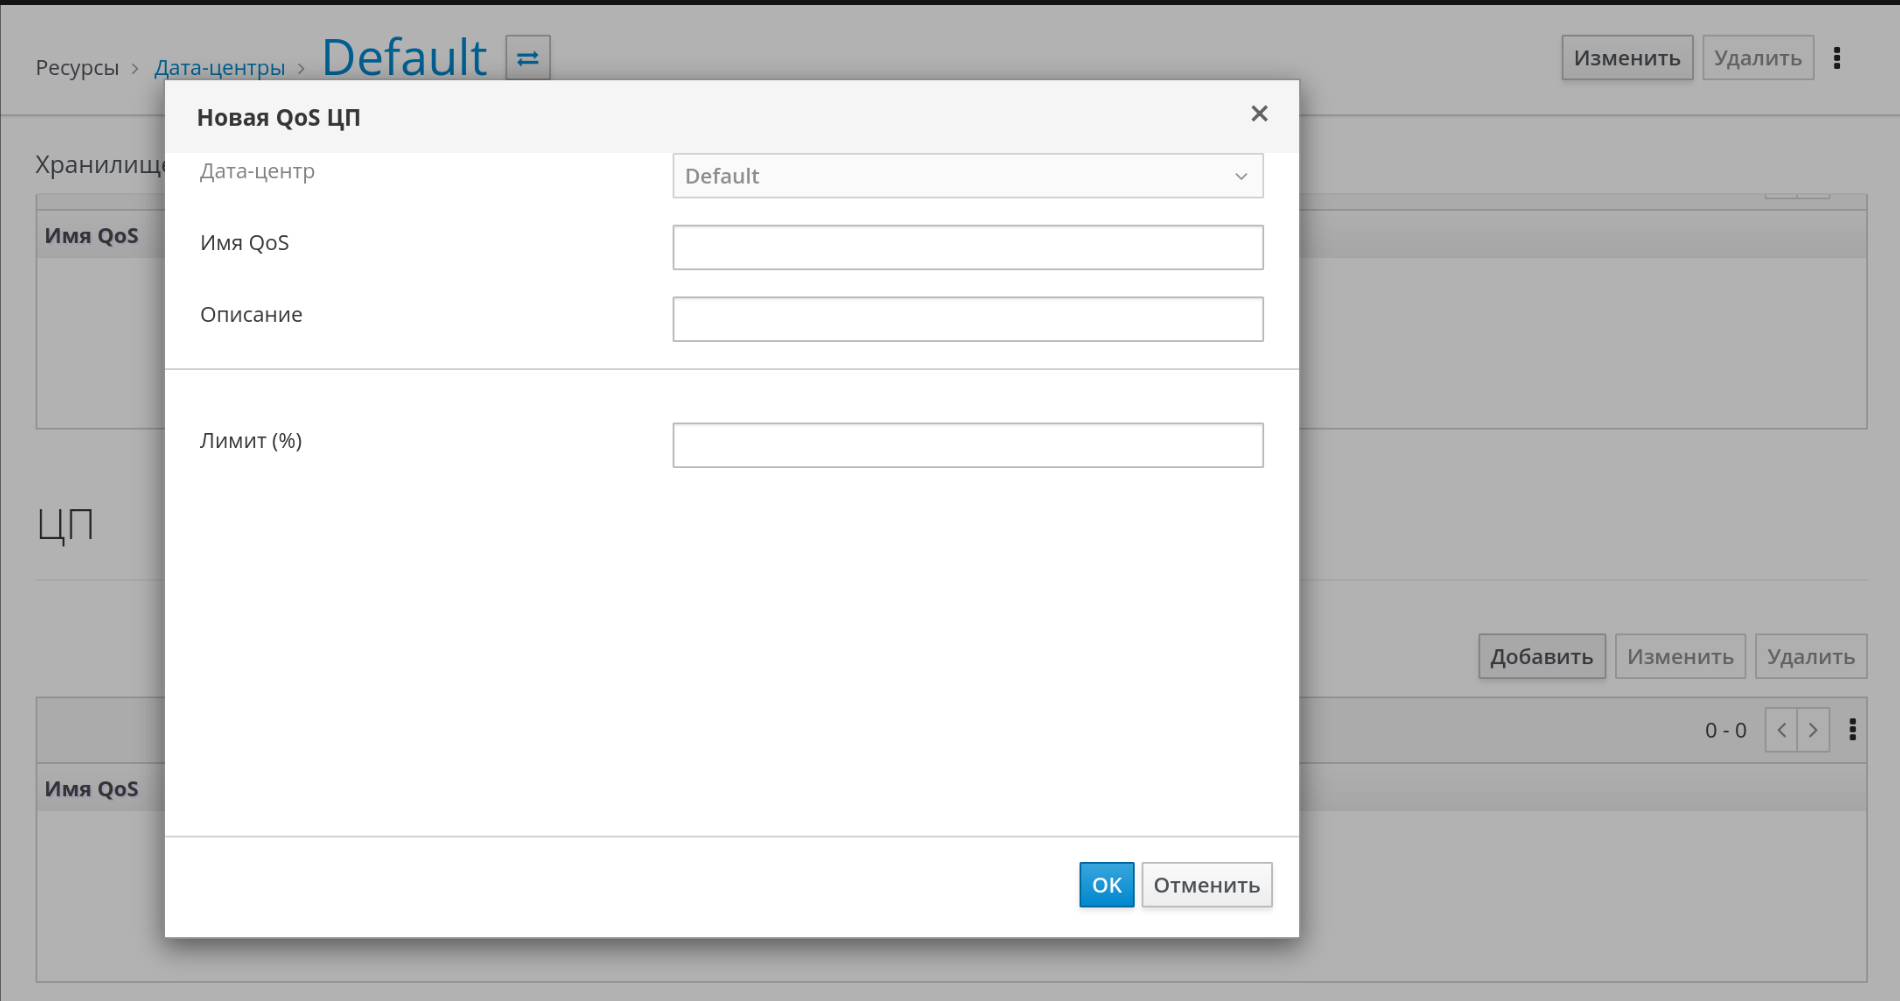1900x1001 pixels.
Task: Open the top-right kebab menu beside Удалить
Action: tap(1837, 58)
